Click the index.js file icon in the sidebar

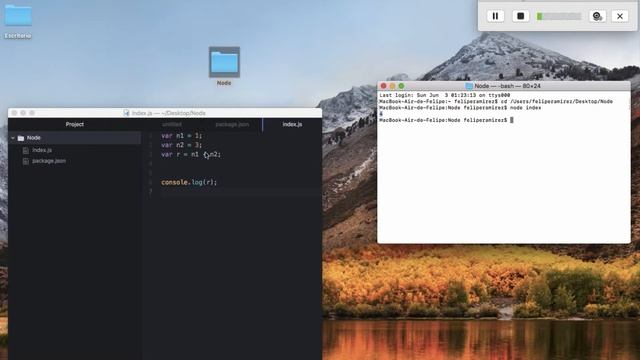[x=26, y=150]
